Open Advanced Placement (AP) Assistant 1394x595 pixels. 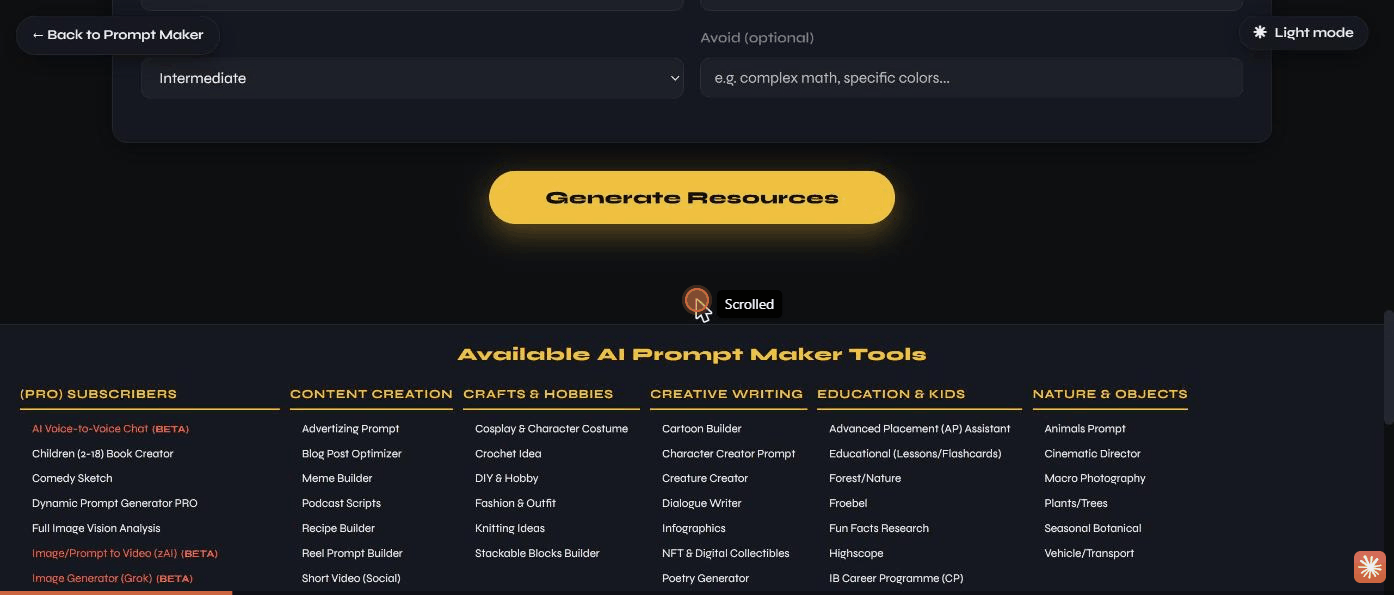919,429
